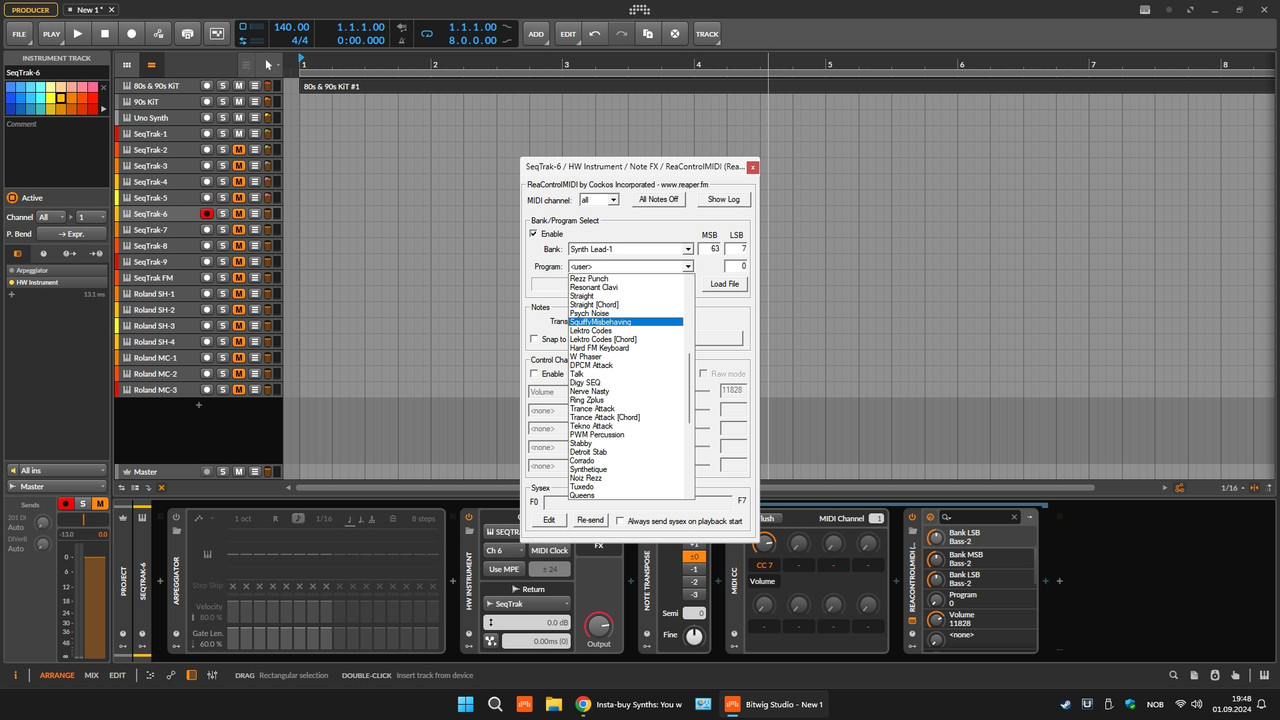Click the Show Log button
1280x720 pixels.
(x=724, y=199)
